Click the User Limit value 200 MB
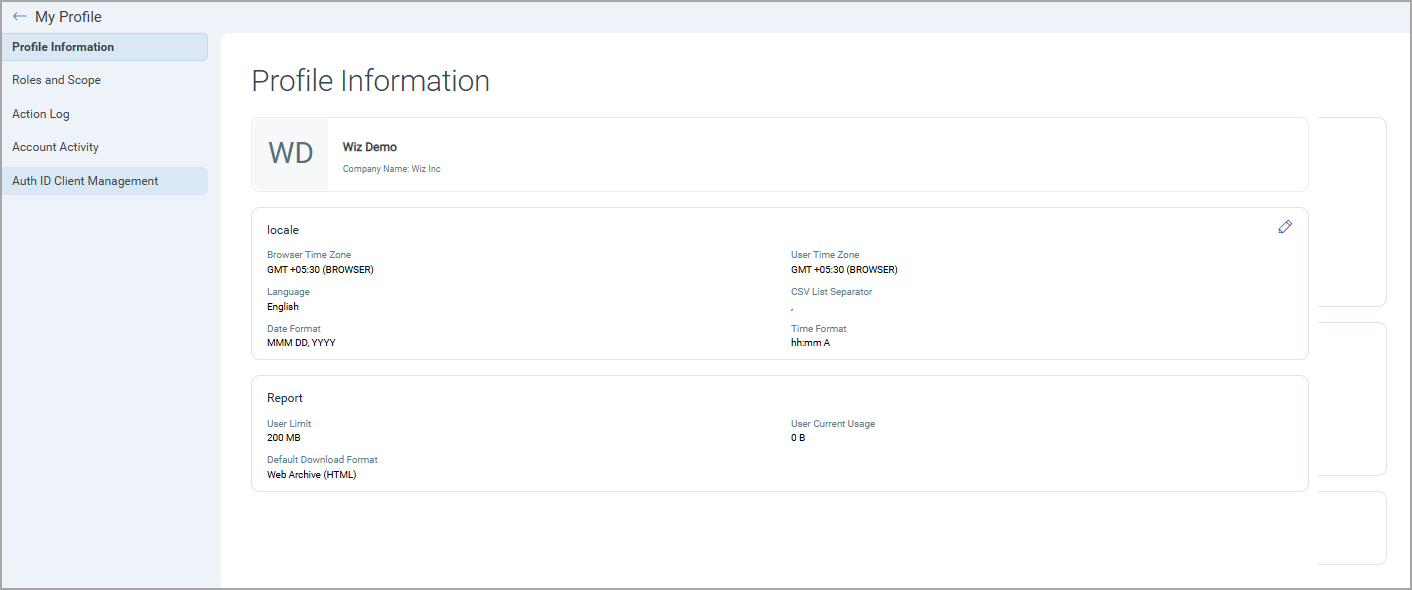This screenshot has height=590, width=1412. pyautogui.click(x=283, y=438)
